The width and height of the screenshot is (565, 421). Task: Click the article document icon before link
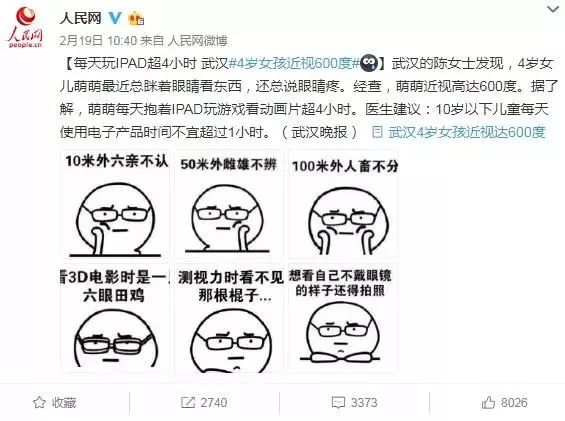377,132
